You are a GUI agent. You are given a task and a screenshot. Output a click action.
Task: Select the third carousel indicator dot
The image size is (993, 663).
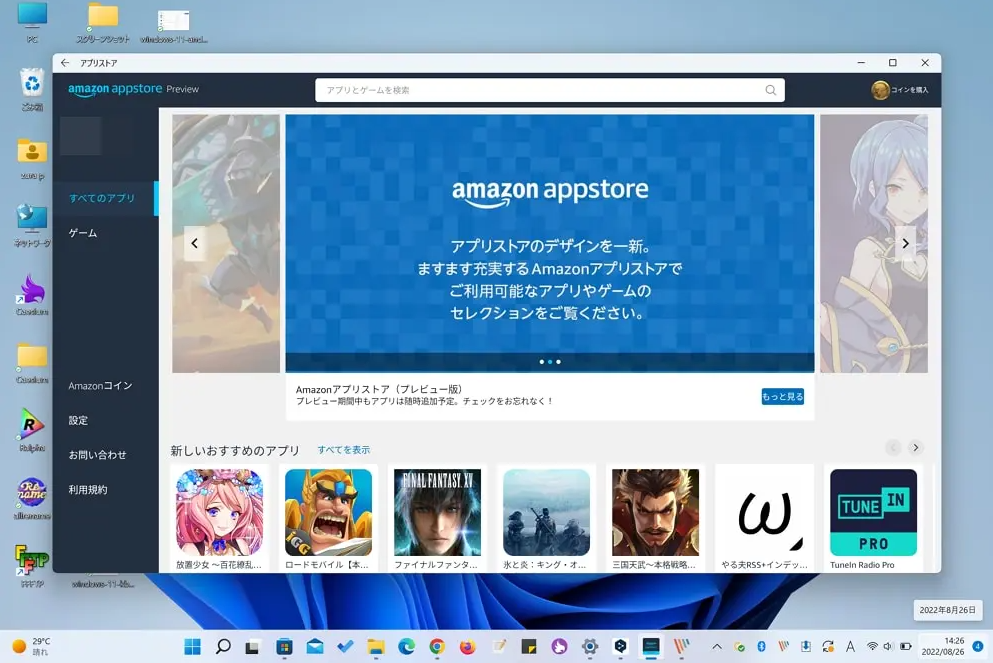pyautogui.click(x=558, y=362)
